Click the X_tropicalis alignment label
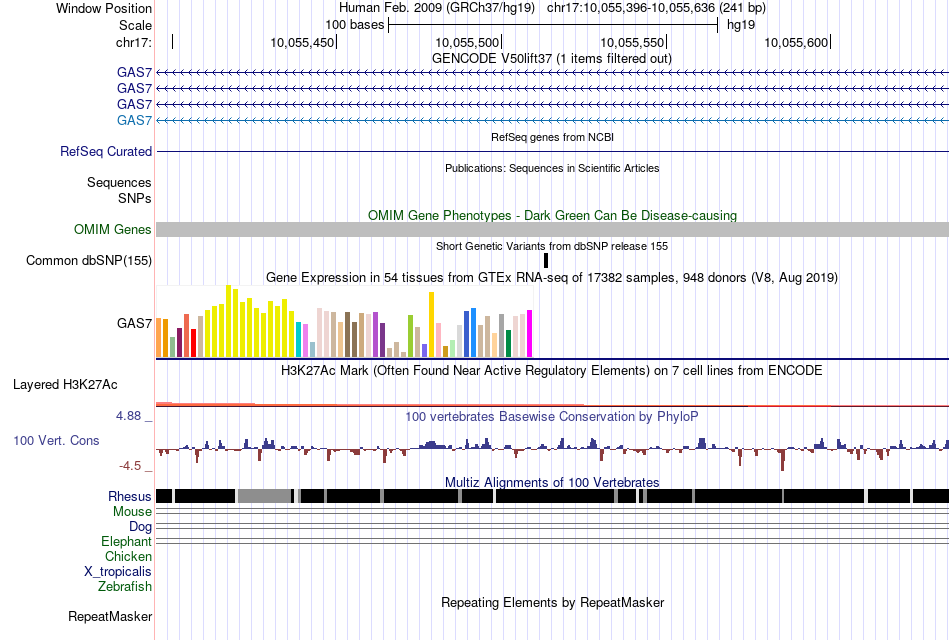The height and width of the screenshot is (640, 950). pos(118,572)
